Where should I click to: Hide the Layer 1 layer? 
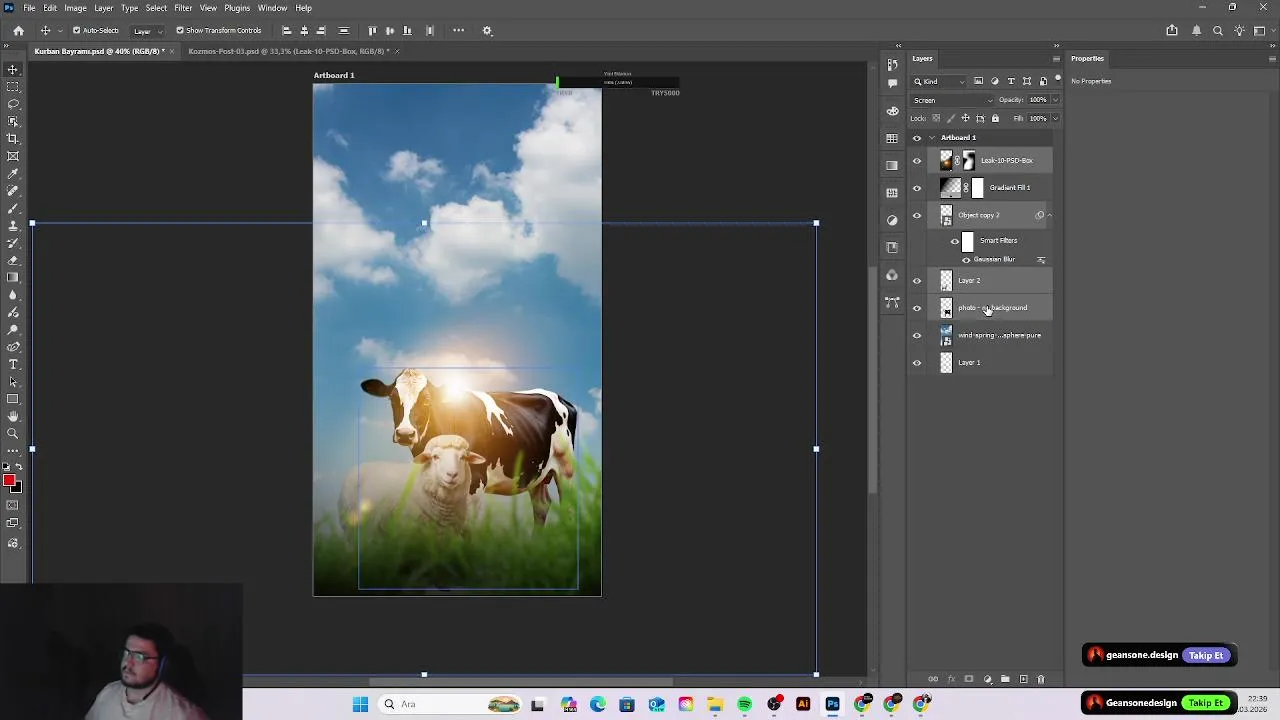(917, 363)
